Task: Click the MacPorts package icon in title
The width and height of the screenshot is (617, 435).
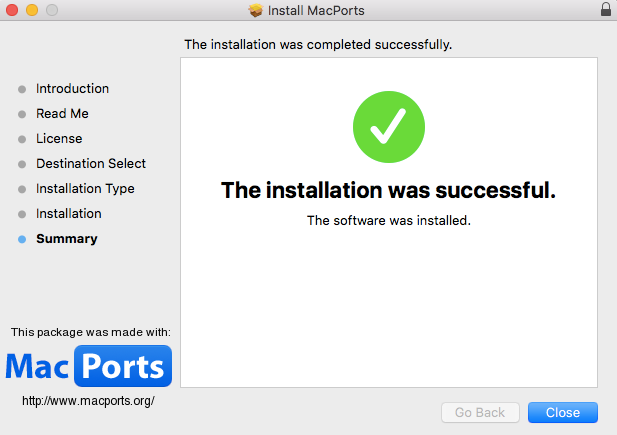Action: pyautogui.click(x=256, y=10)
